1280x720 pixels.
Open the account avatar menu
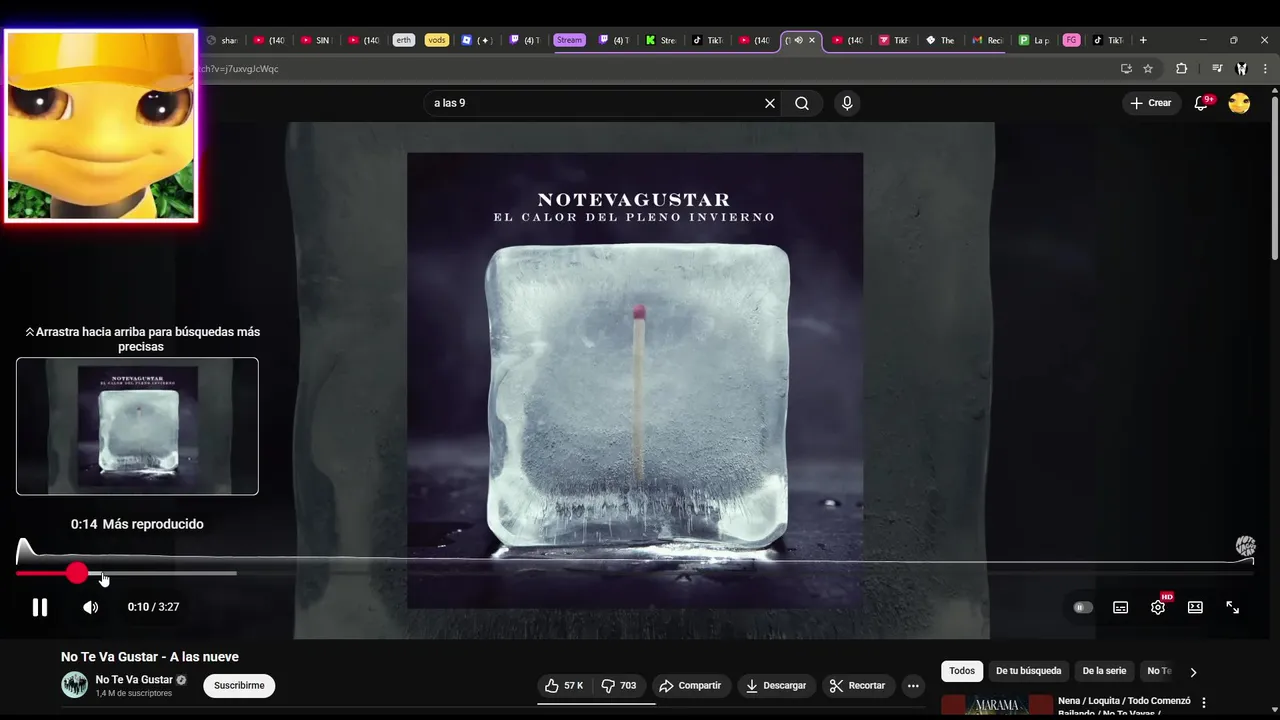(1239, 103)
